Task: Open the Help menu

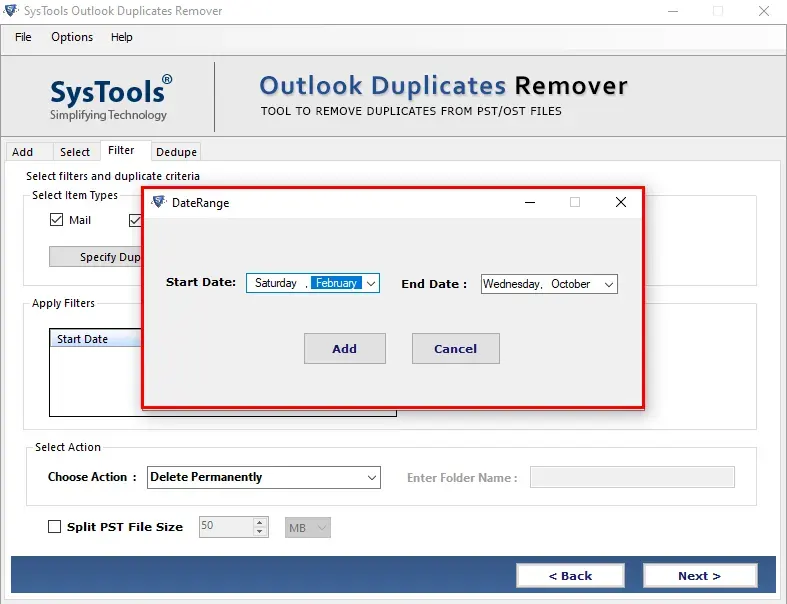Action: pyautogui.click(x=121, y=37)
